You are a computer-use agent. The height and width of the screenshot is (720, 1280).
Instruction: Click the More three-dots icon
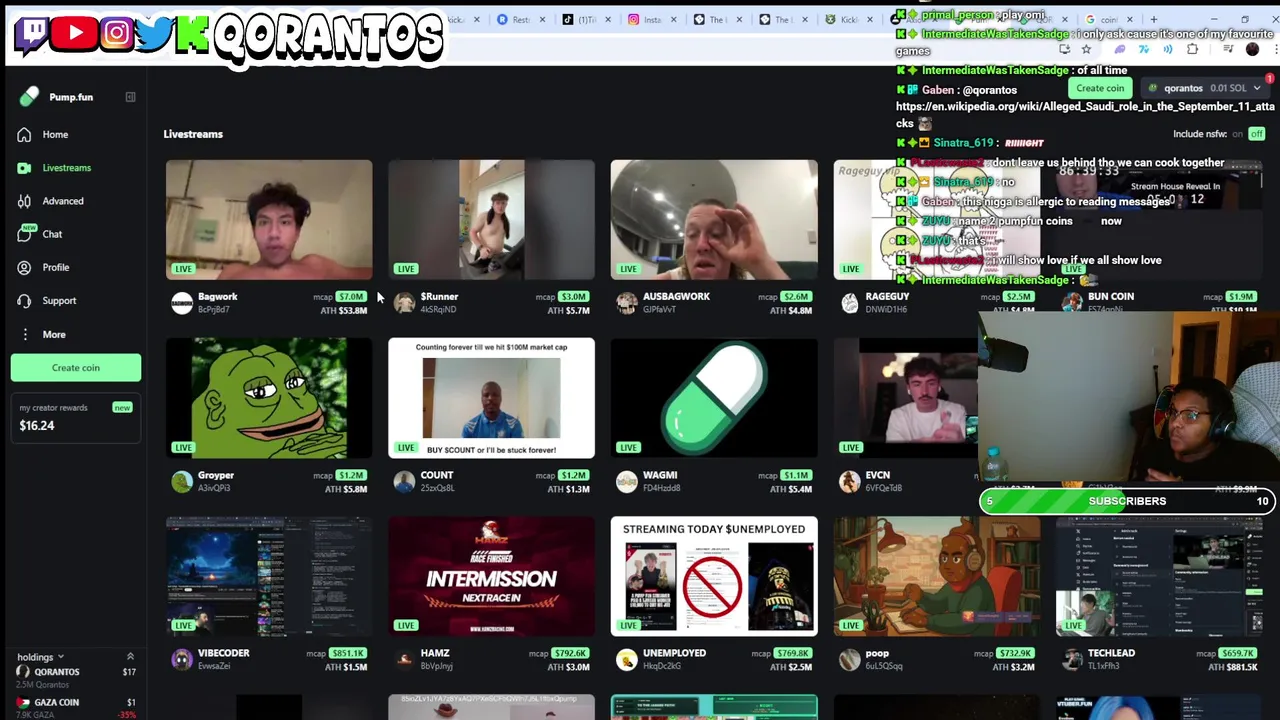pos(24,334)
